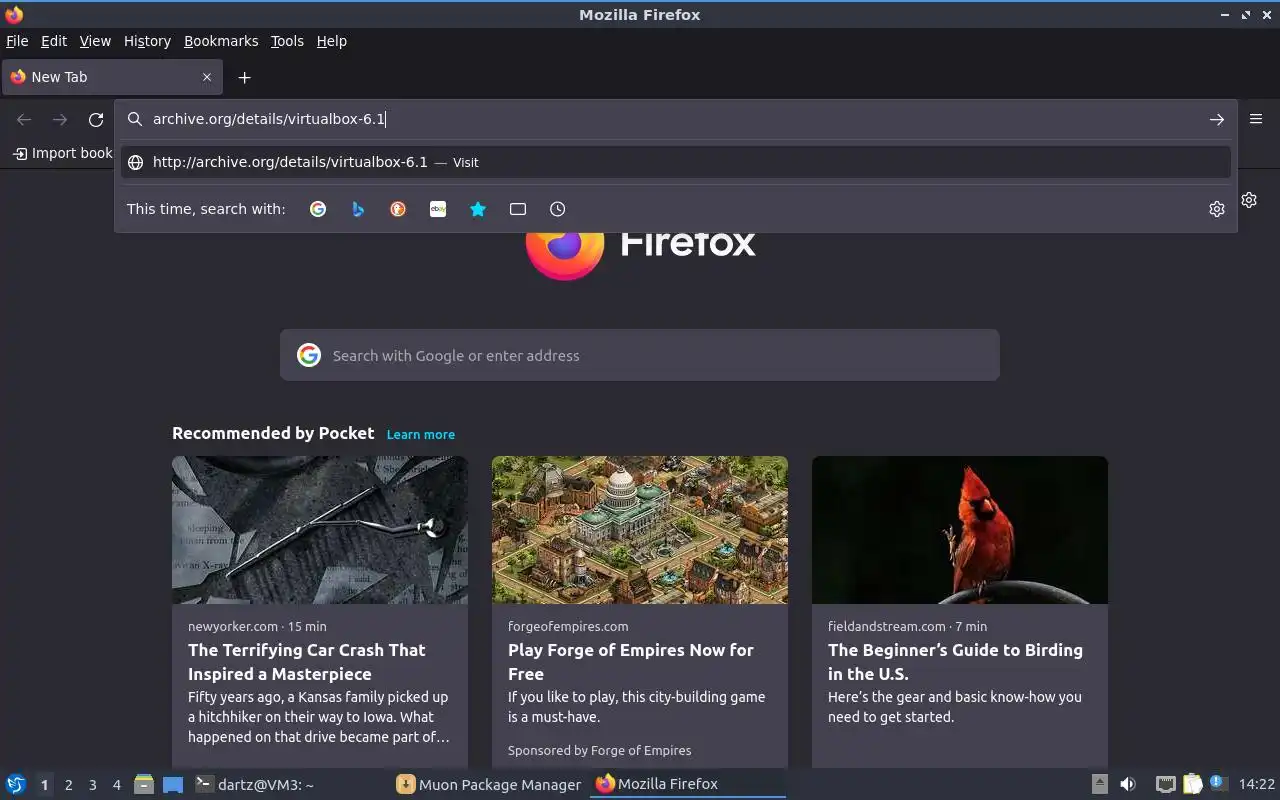Open the red cardinal bird thumbnail

[x=960, y=530]
